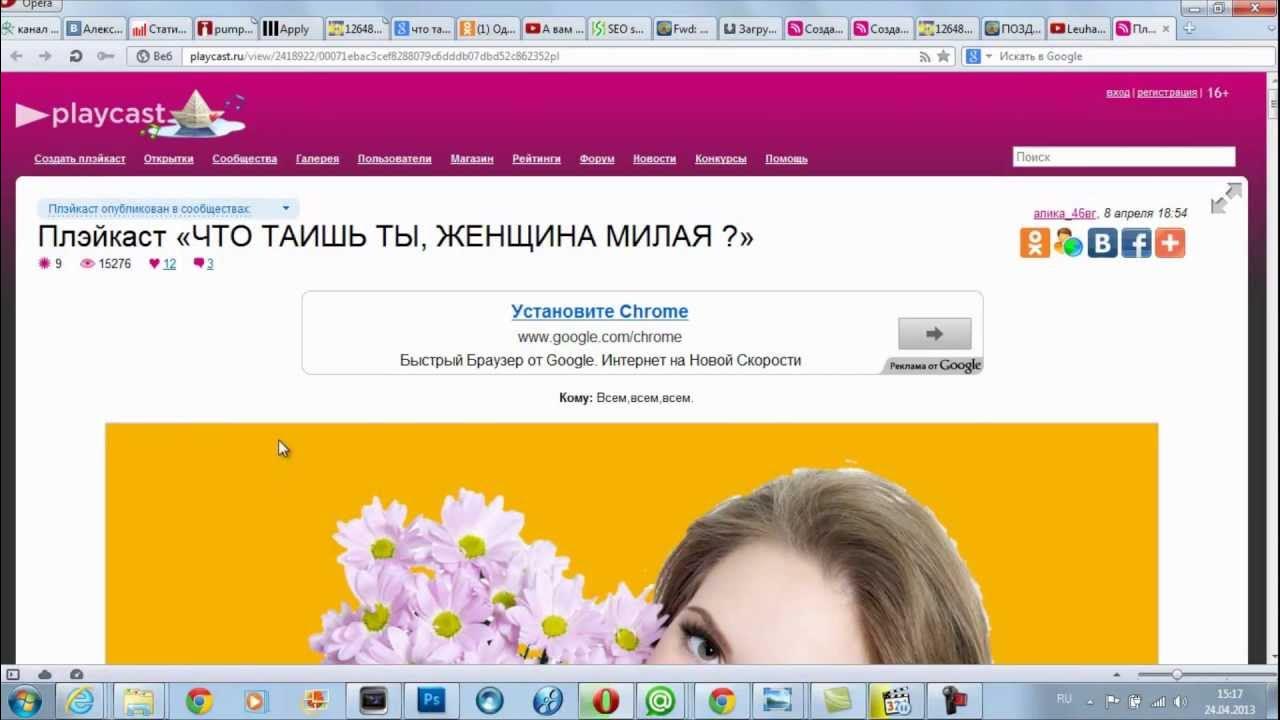Image resolution: width=1280 pixels, height=720 pixels.
Task: Click the browser back arrow
Action: (x=16, y=56)
